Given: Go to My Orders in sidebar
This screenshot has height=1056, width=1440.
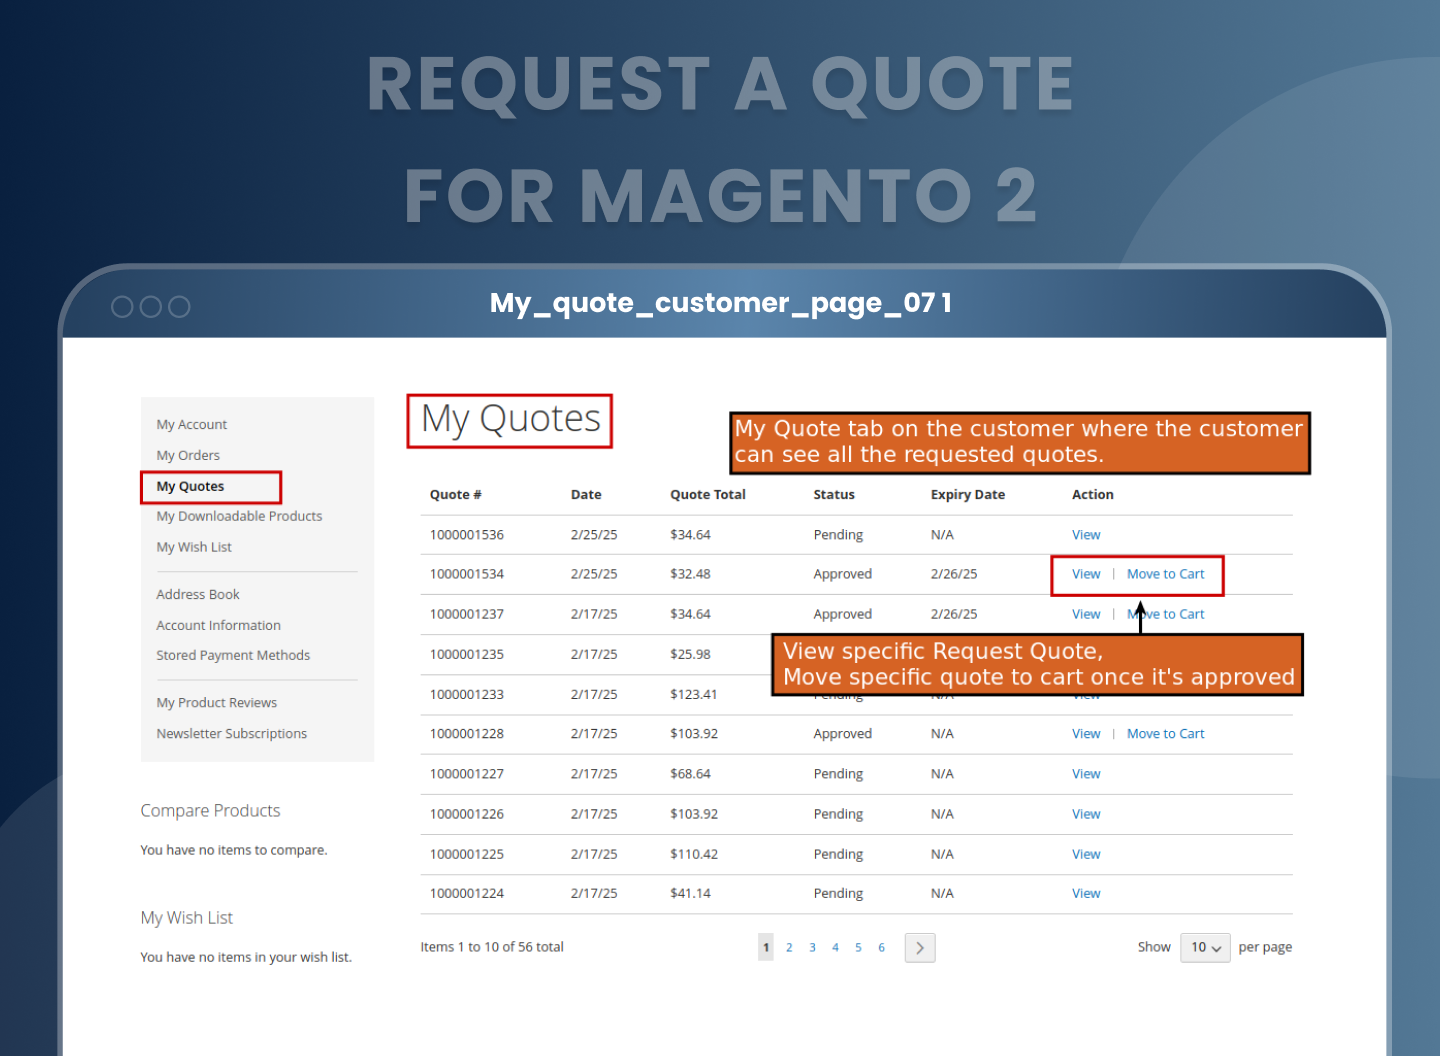Looking at the screenshot, I should click(188, 456).
